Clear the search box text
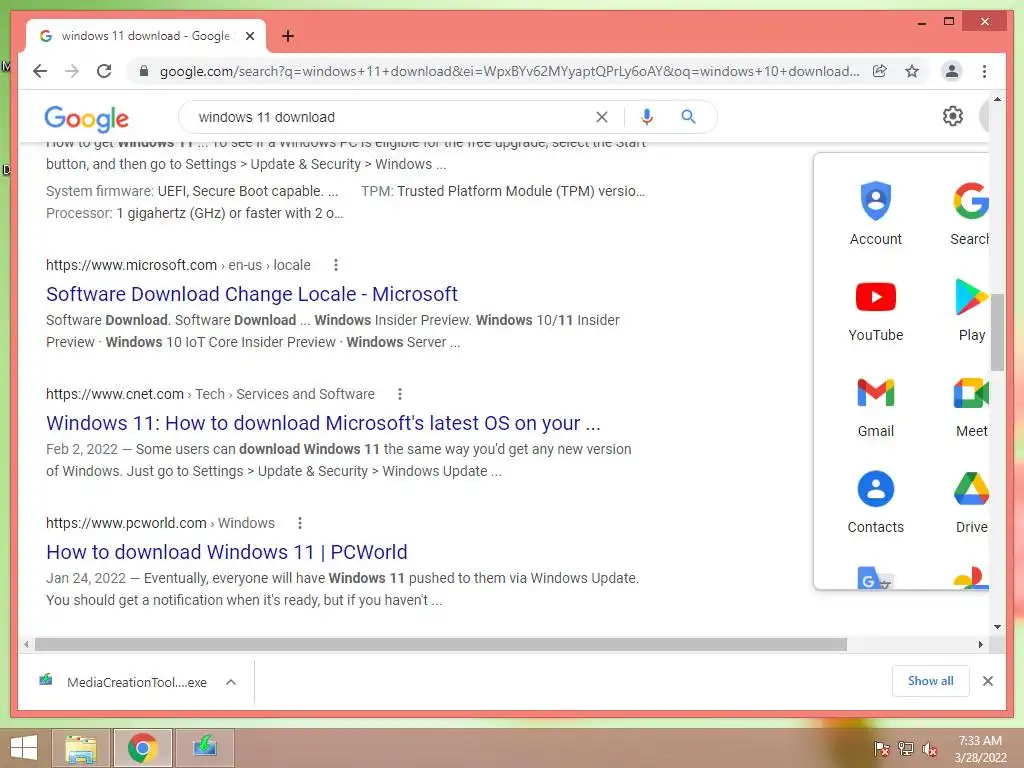Screen dimensions: 1024x768 point(601,117)
